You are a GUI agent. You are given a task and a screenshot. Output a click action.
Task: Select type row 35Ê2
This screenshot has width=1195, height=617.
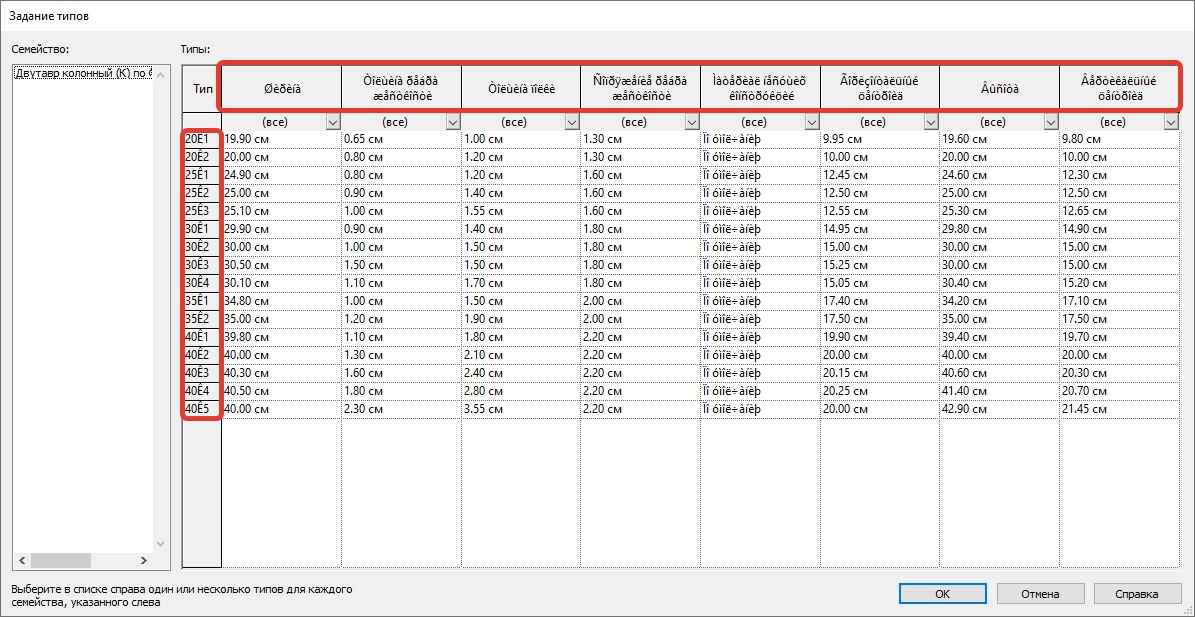coord(202,318)
